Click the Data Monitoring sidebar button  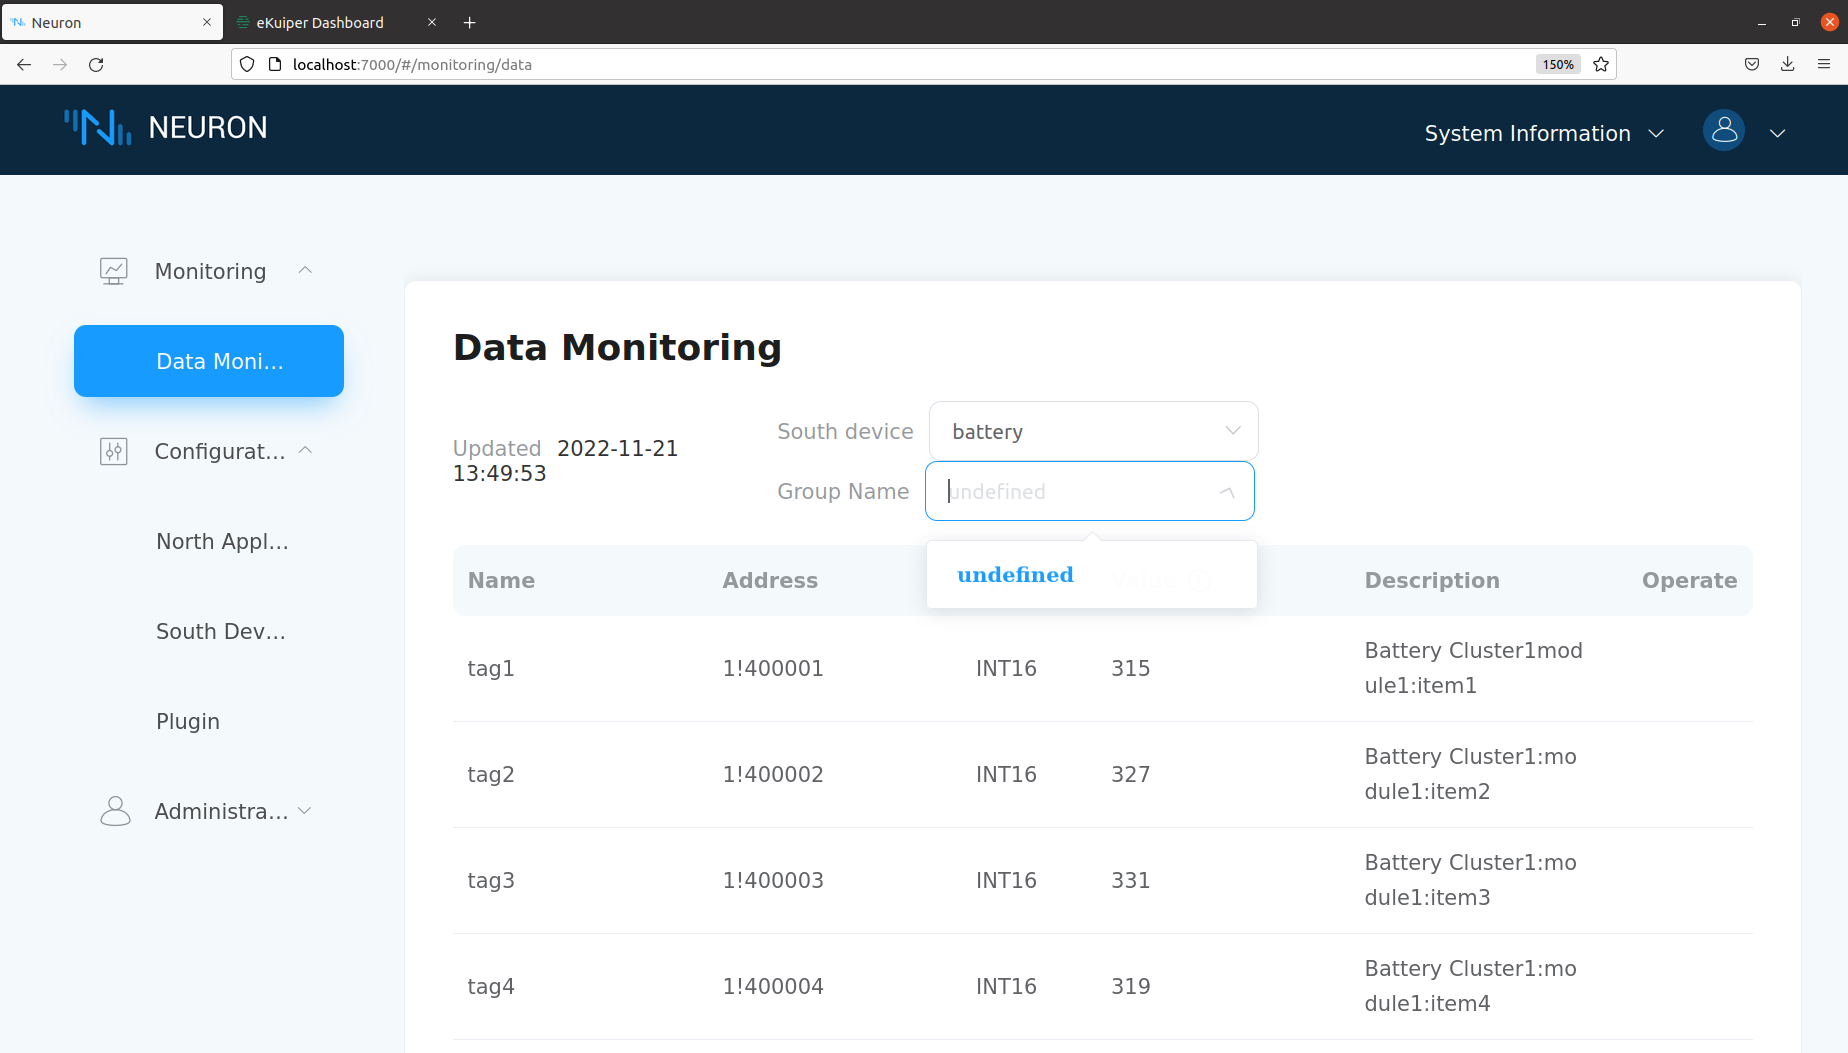tap(209, 361)
